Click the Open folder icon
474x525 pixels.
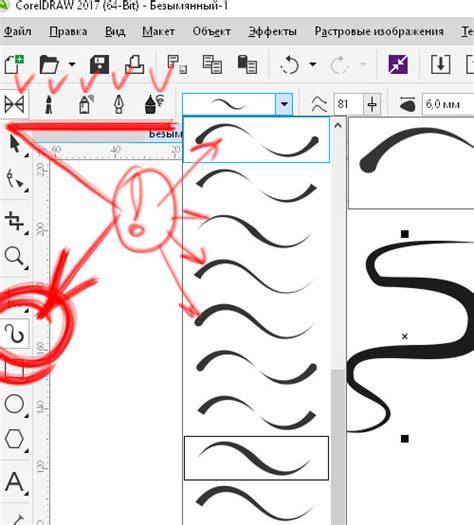(x=49, y=64)
